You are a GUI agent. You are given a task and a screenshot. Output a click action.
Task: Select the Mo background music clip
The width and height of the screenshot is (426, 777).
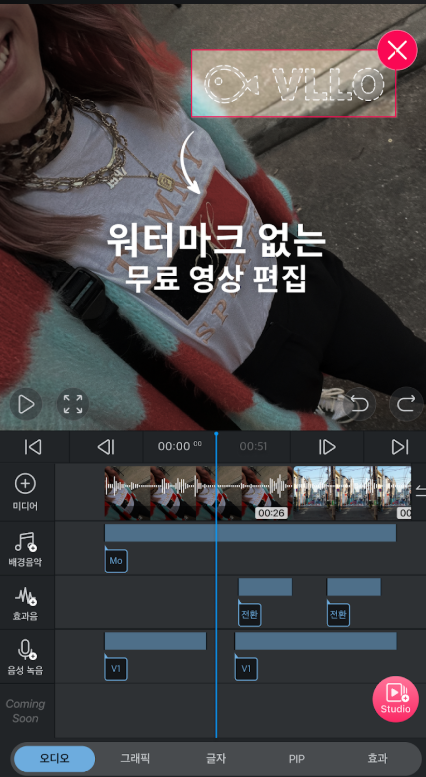[x=250, y=533]
